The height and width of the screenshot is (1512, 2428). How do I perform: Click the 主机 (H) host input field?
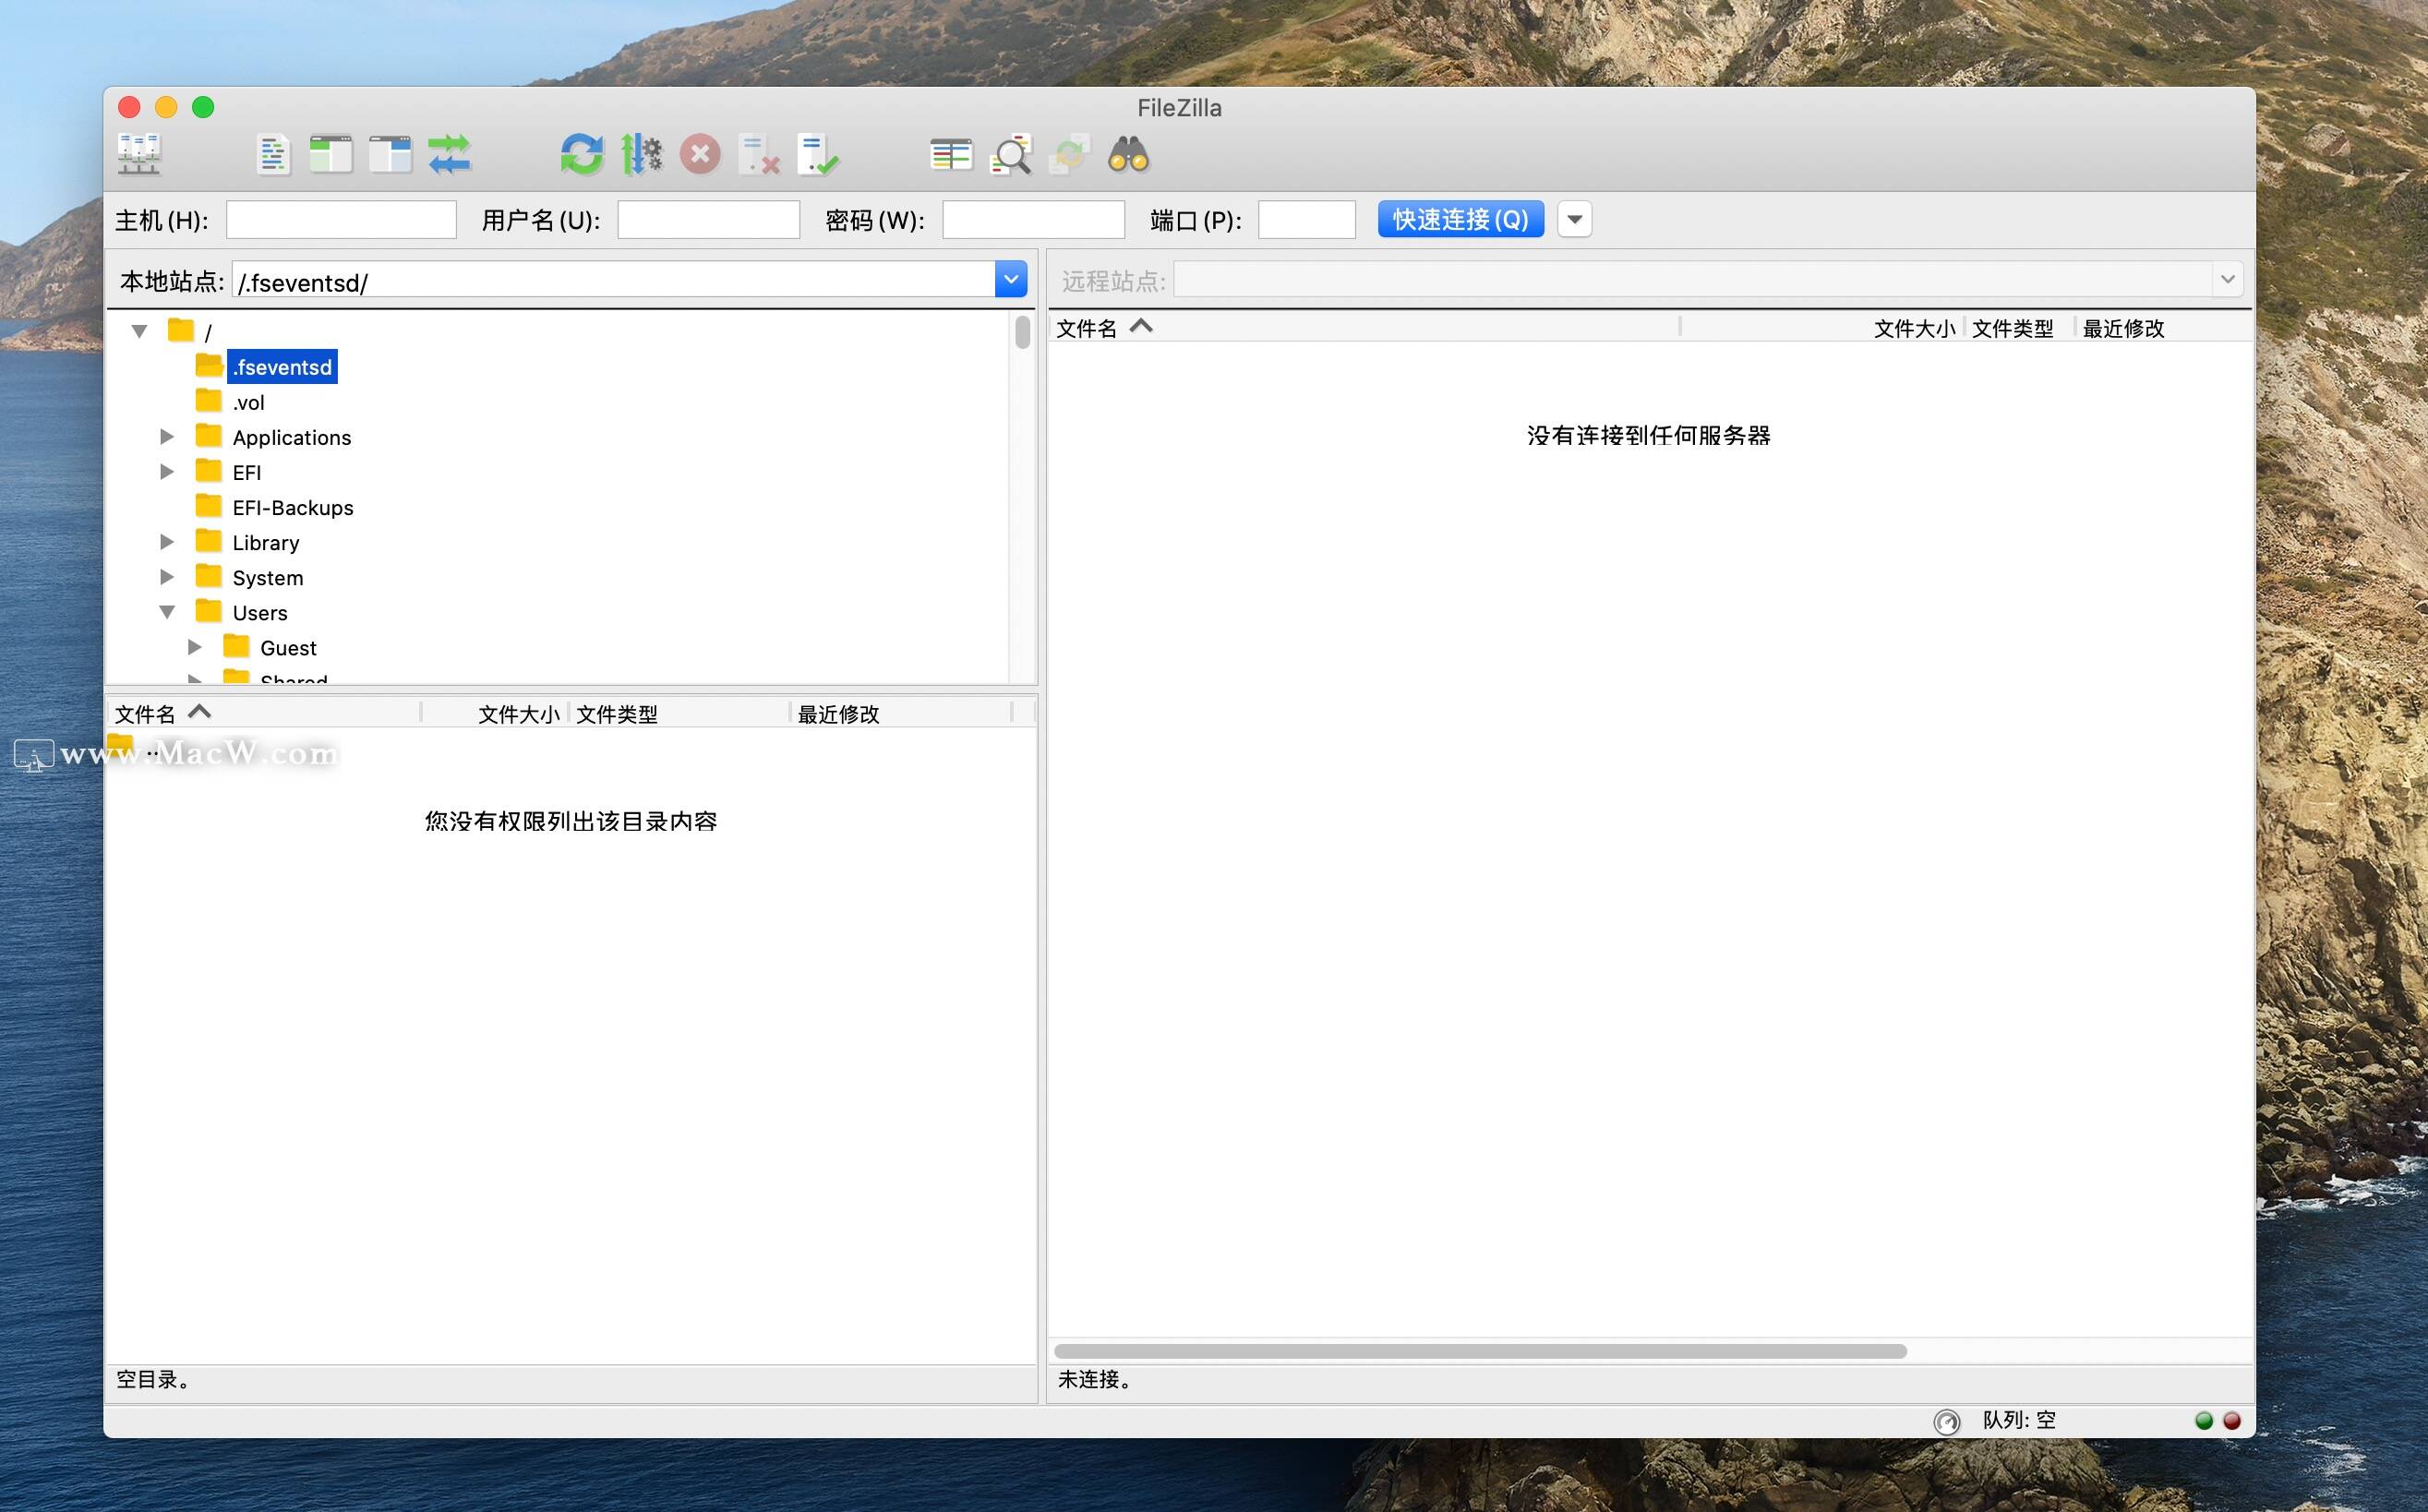(x=341, y=219)
